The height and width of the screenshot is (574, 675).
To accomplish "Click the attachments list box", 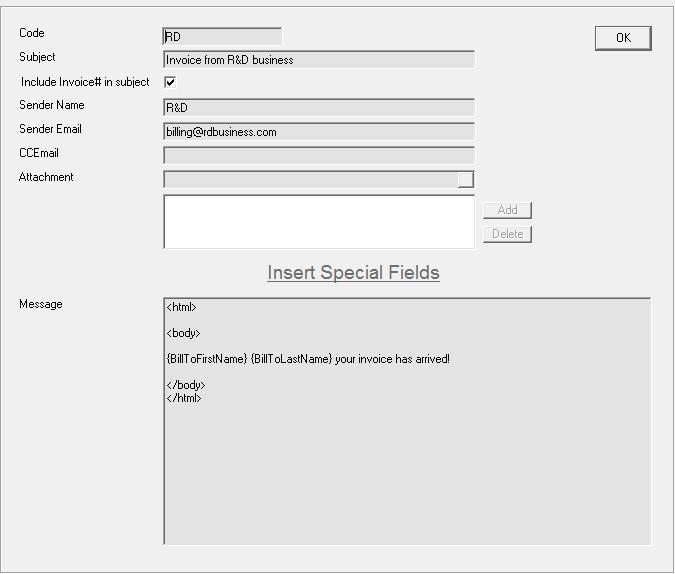I will (319, 222).
